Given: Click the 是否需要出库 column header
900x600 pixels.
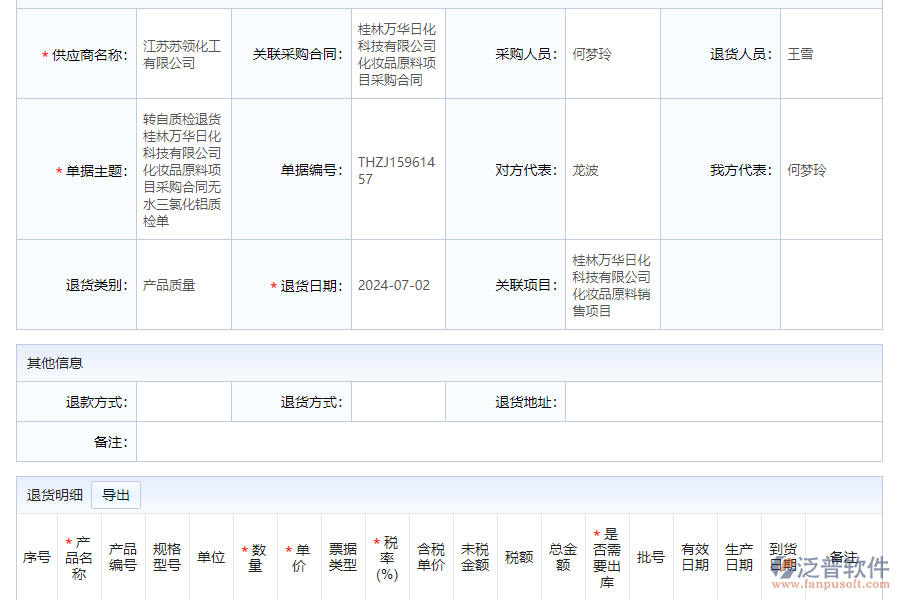Looking at the screenshot, I should pos(605,559).
